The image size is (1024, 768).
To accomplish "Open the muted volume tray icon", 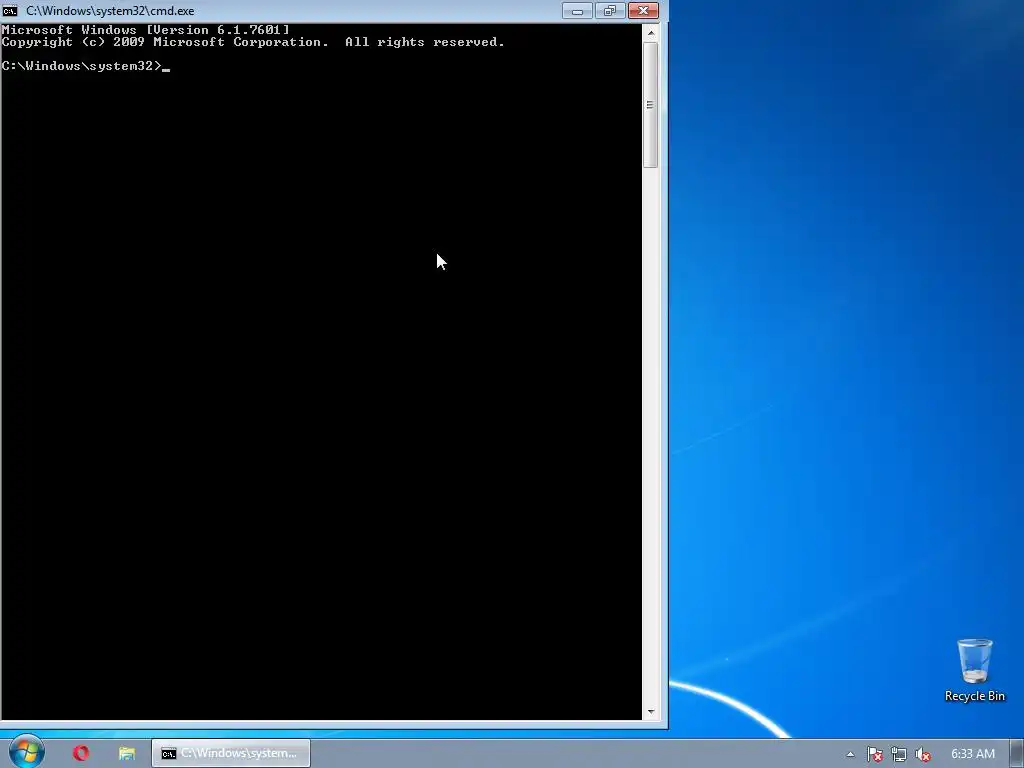I will 923,754.
